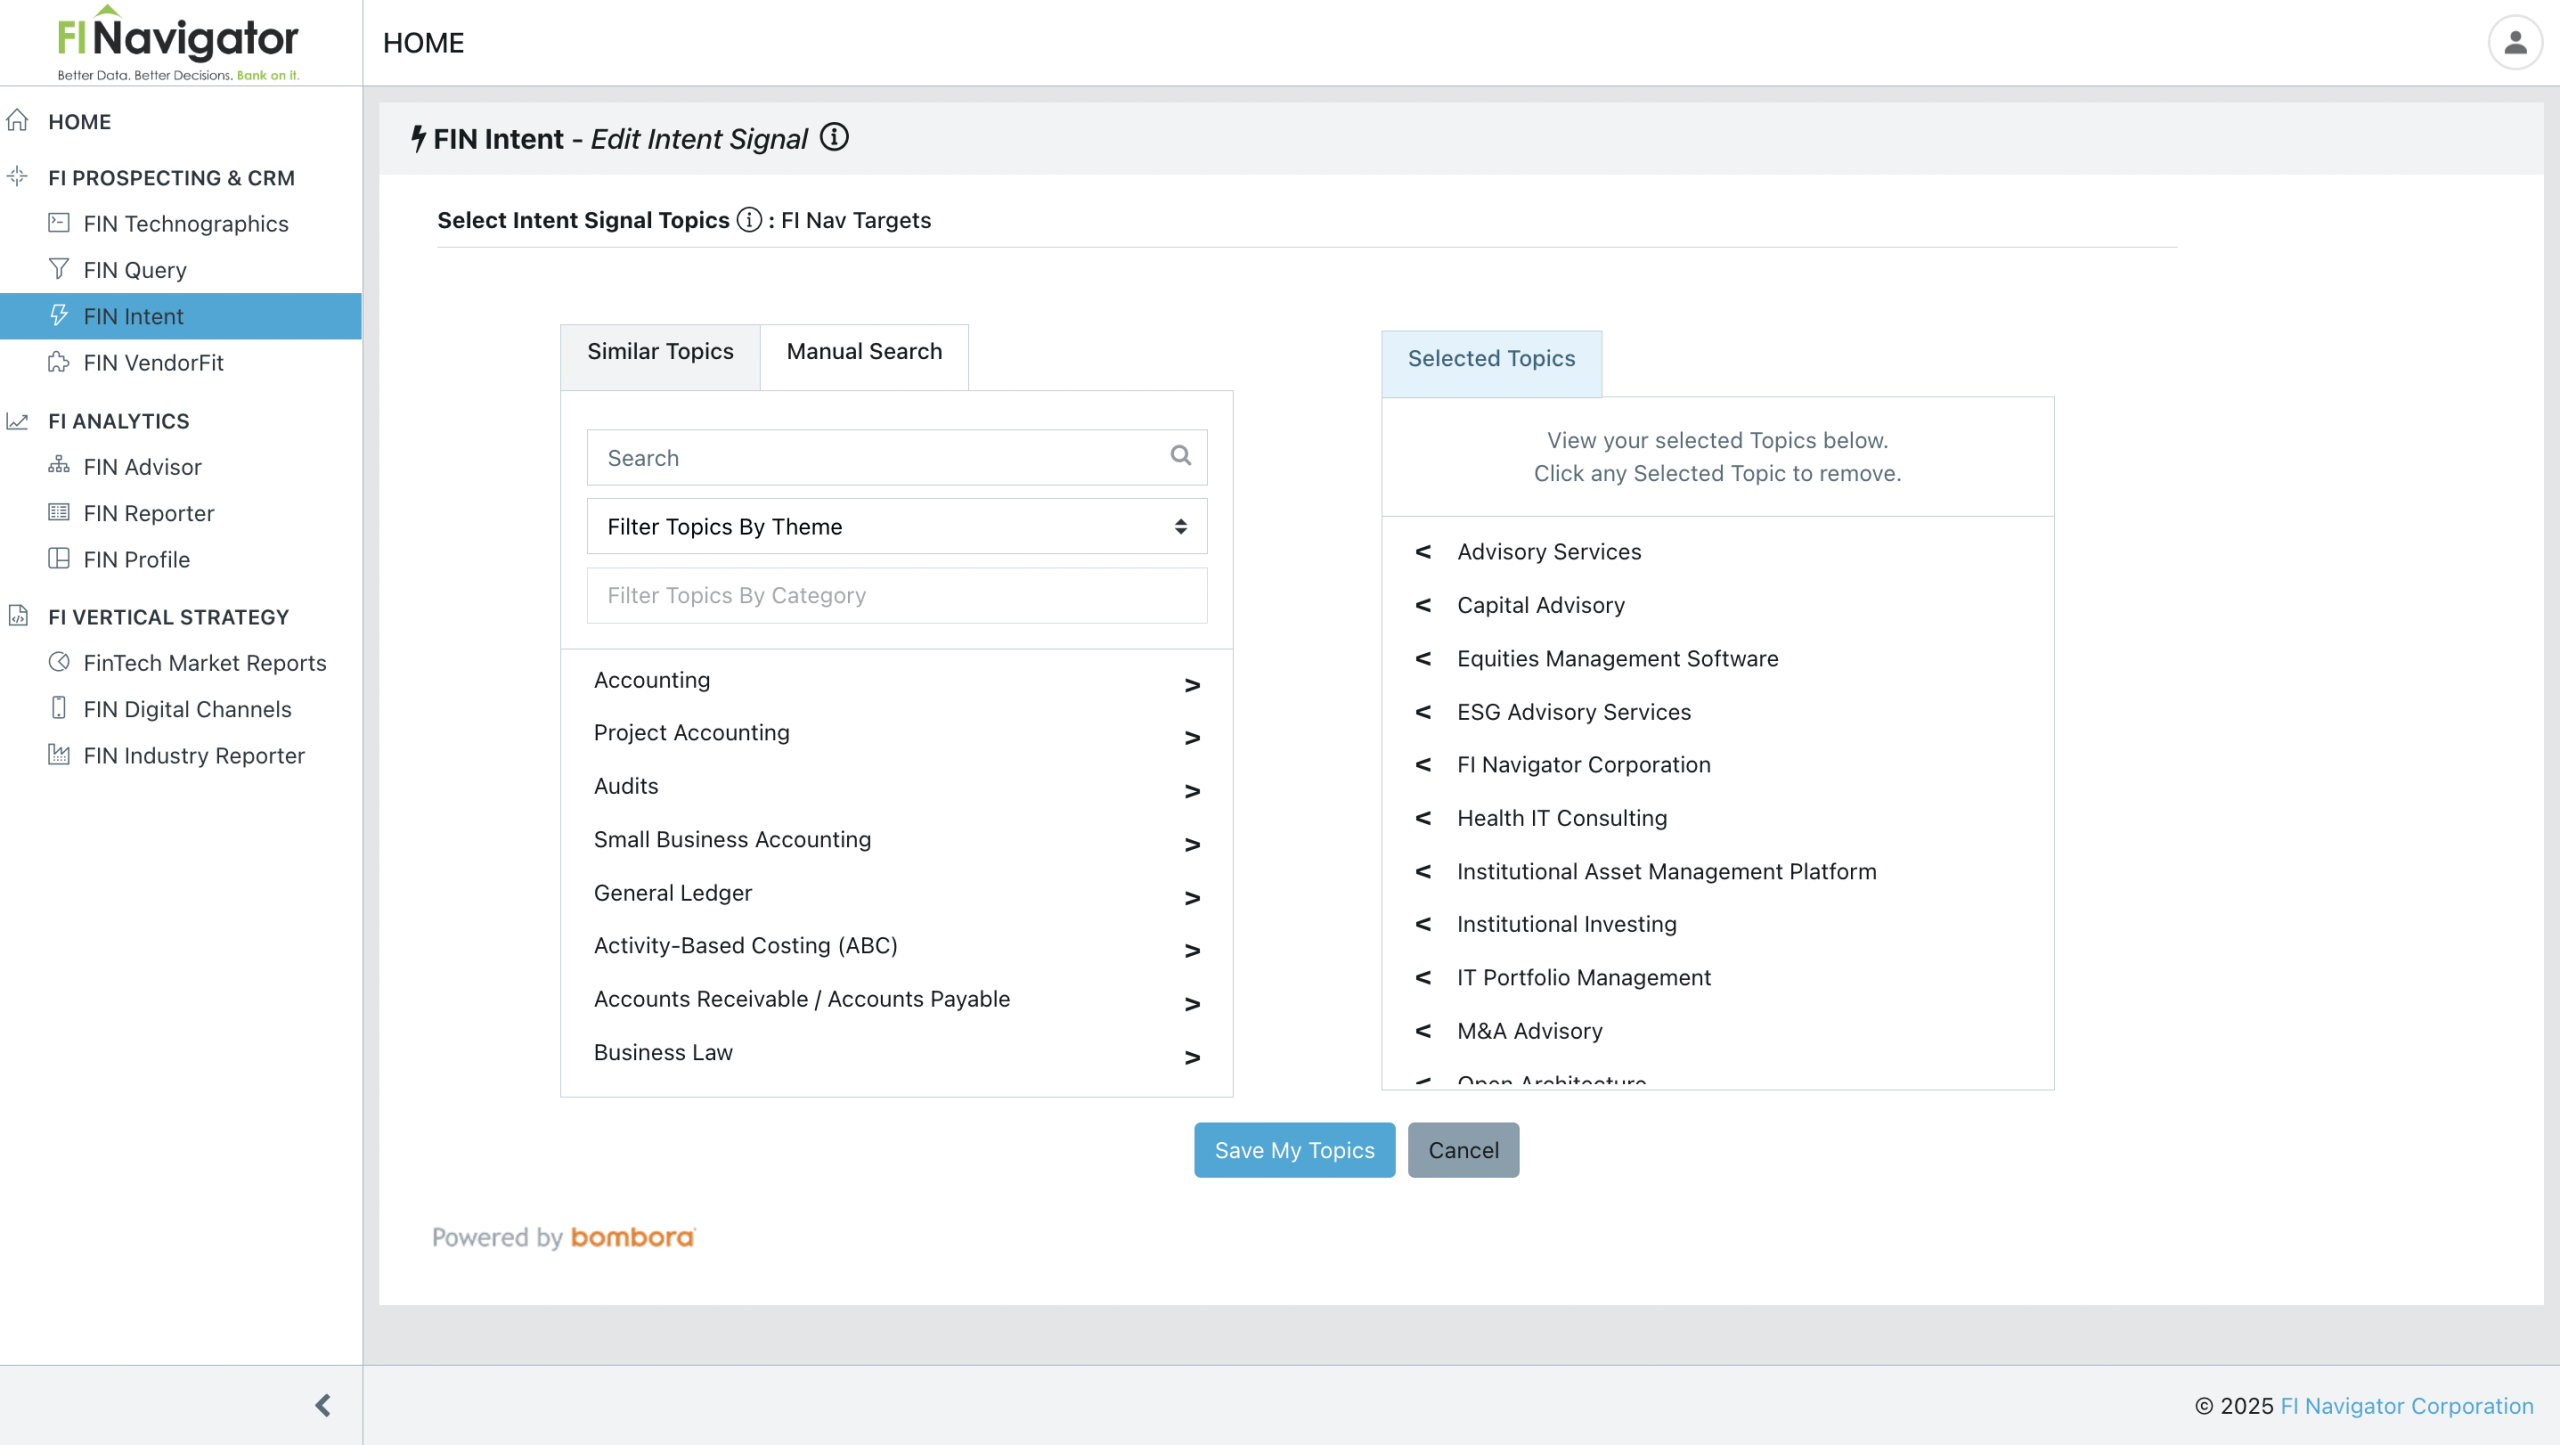
Task: Click the Cancel button
Action: point(1463,1150)
